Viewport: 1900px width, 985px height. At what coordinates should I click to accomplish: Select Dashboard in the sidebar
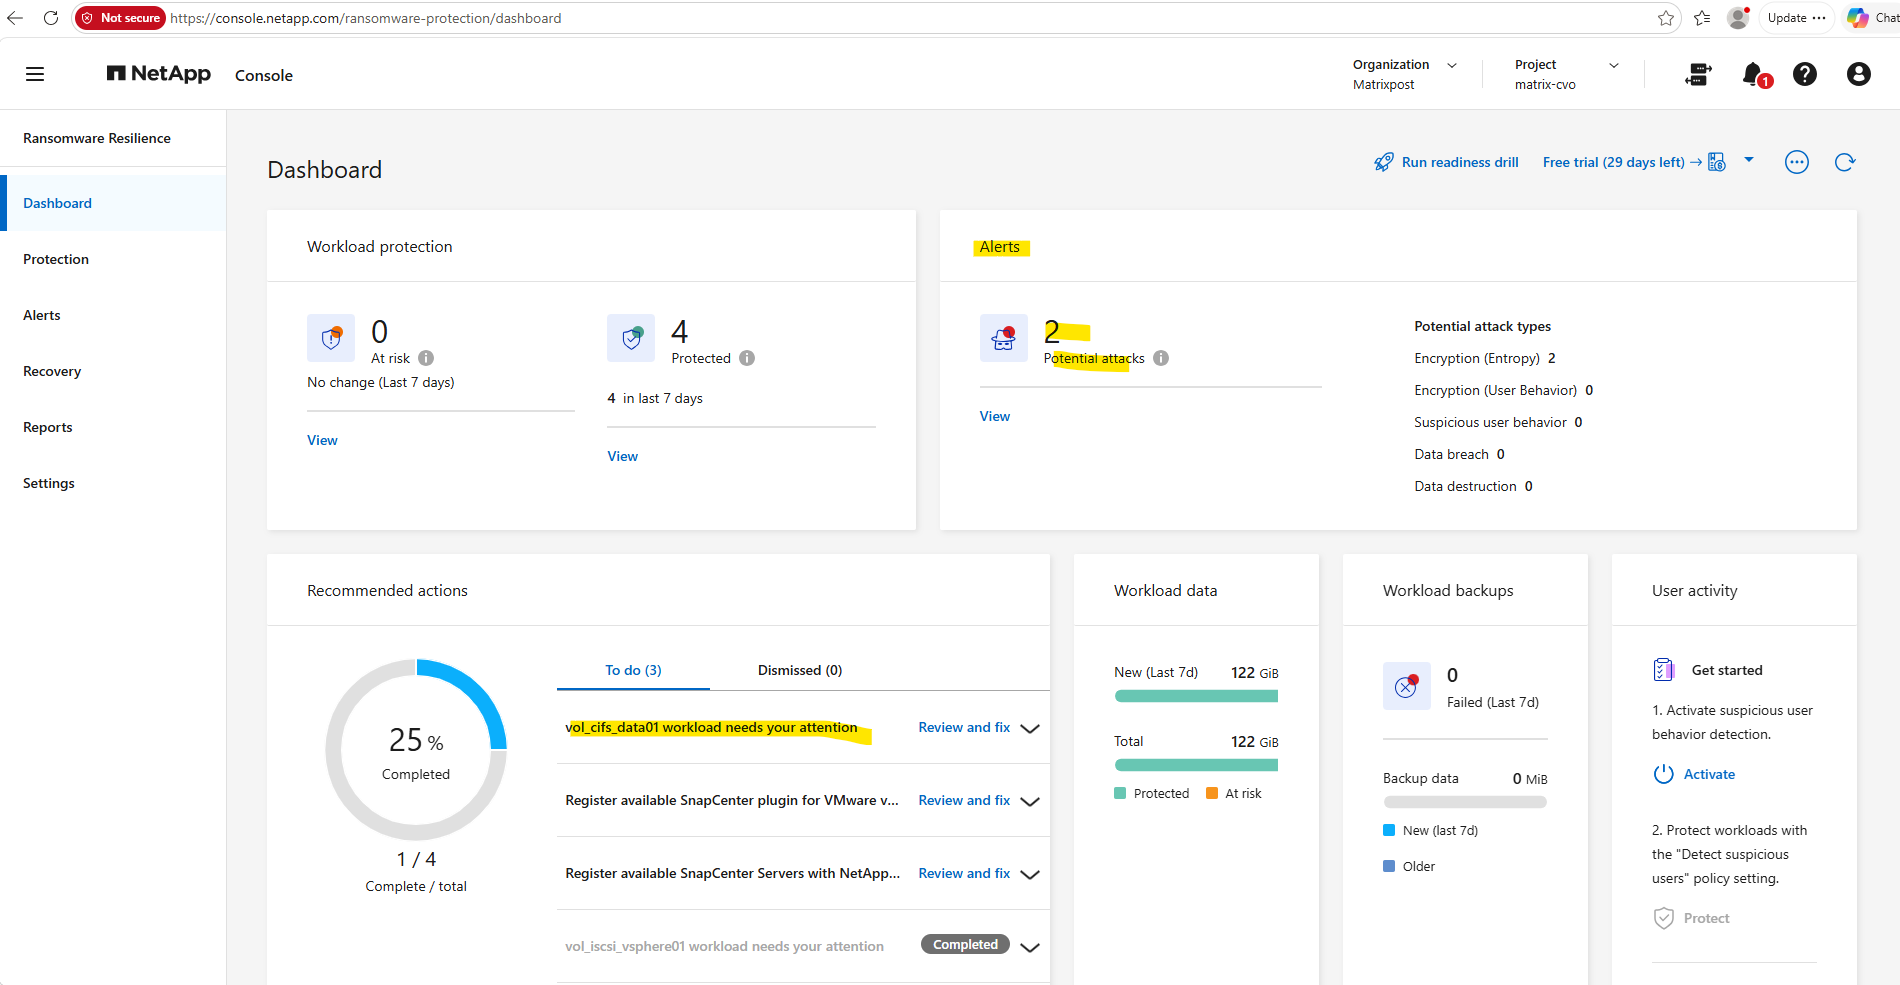pyautogui.click(x=113, y=203)
